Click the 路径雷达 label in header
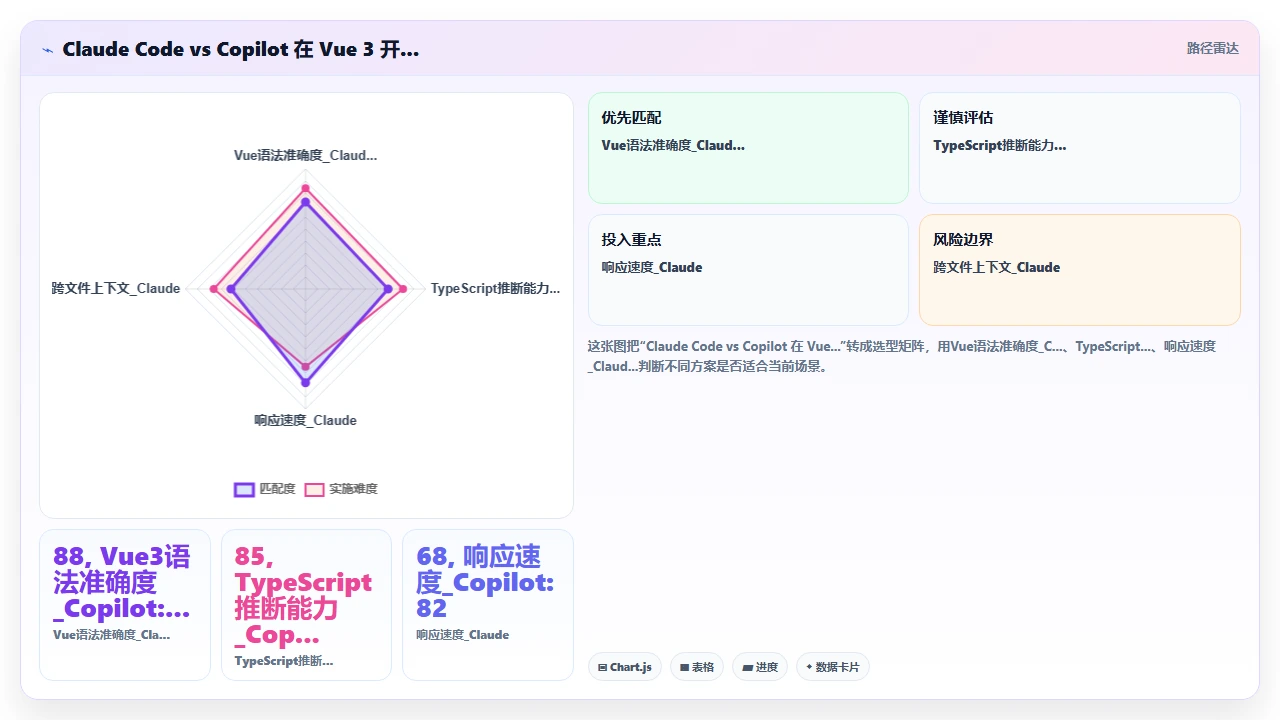Image resolution: width=1280 pixels, height=720 pixels. point(1212,48)
